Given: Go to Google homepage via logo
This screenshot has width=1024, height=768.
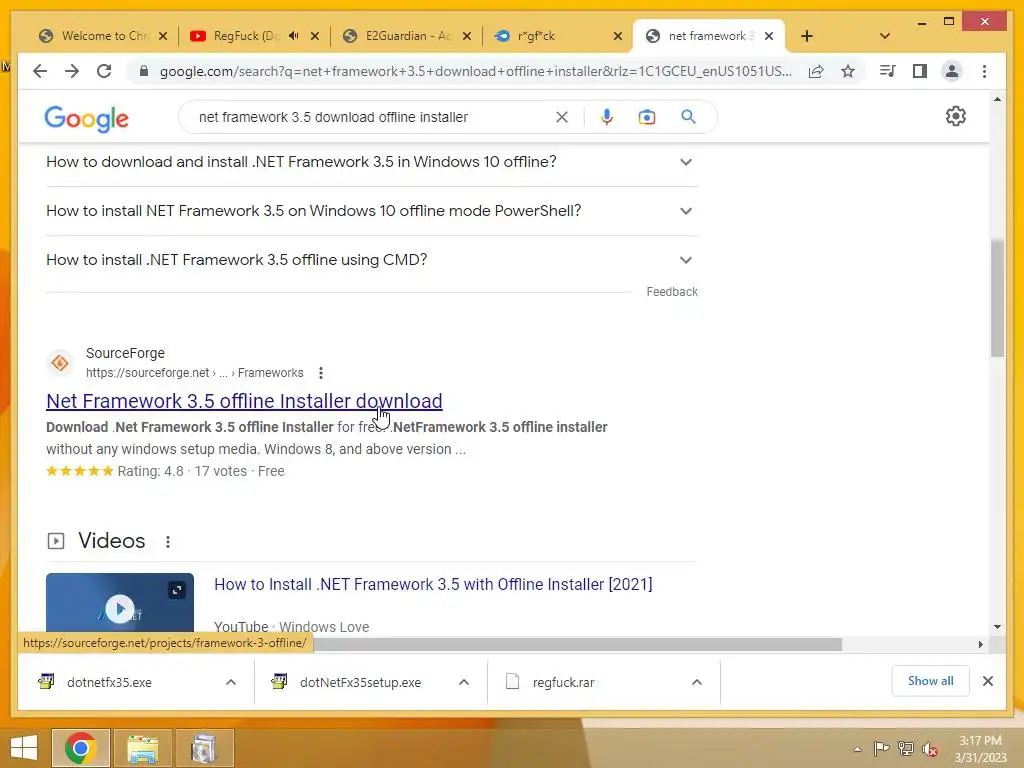Looking at the screenshot, I should click(86, 118).
